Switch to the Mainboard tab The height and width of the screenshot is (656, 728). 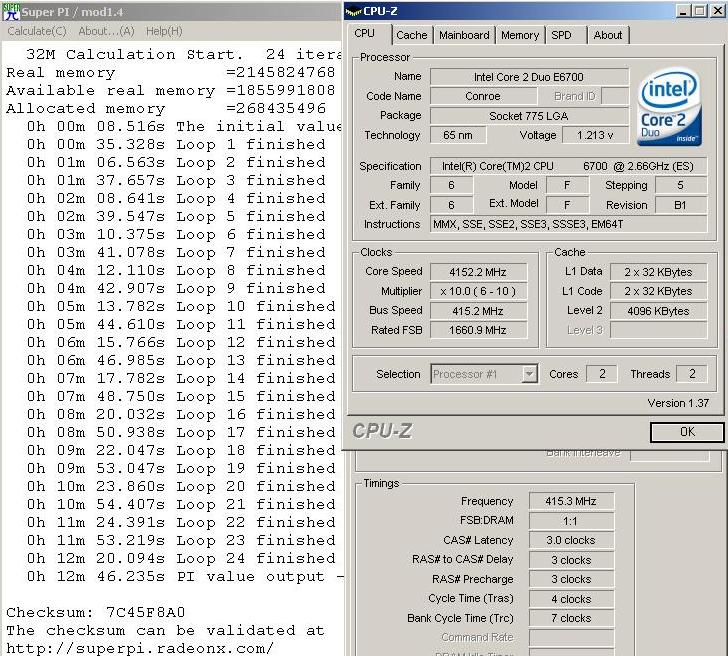[464, 35]
